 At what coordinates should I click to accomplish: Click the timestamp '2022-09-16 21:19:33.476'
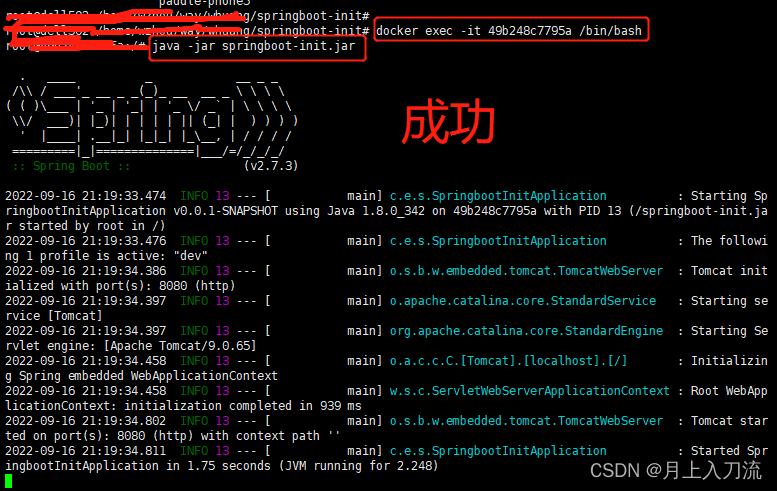click(x=85, y=241)
